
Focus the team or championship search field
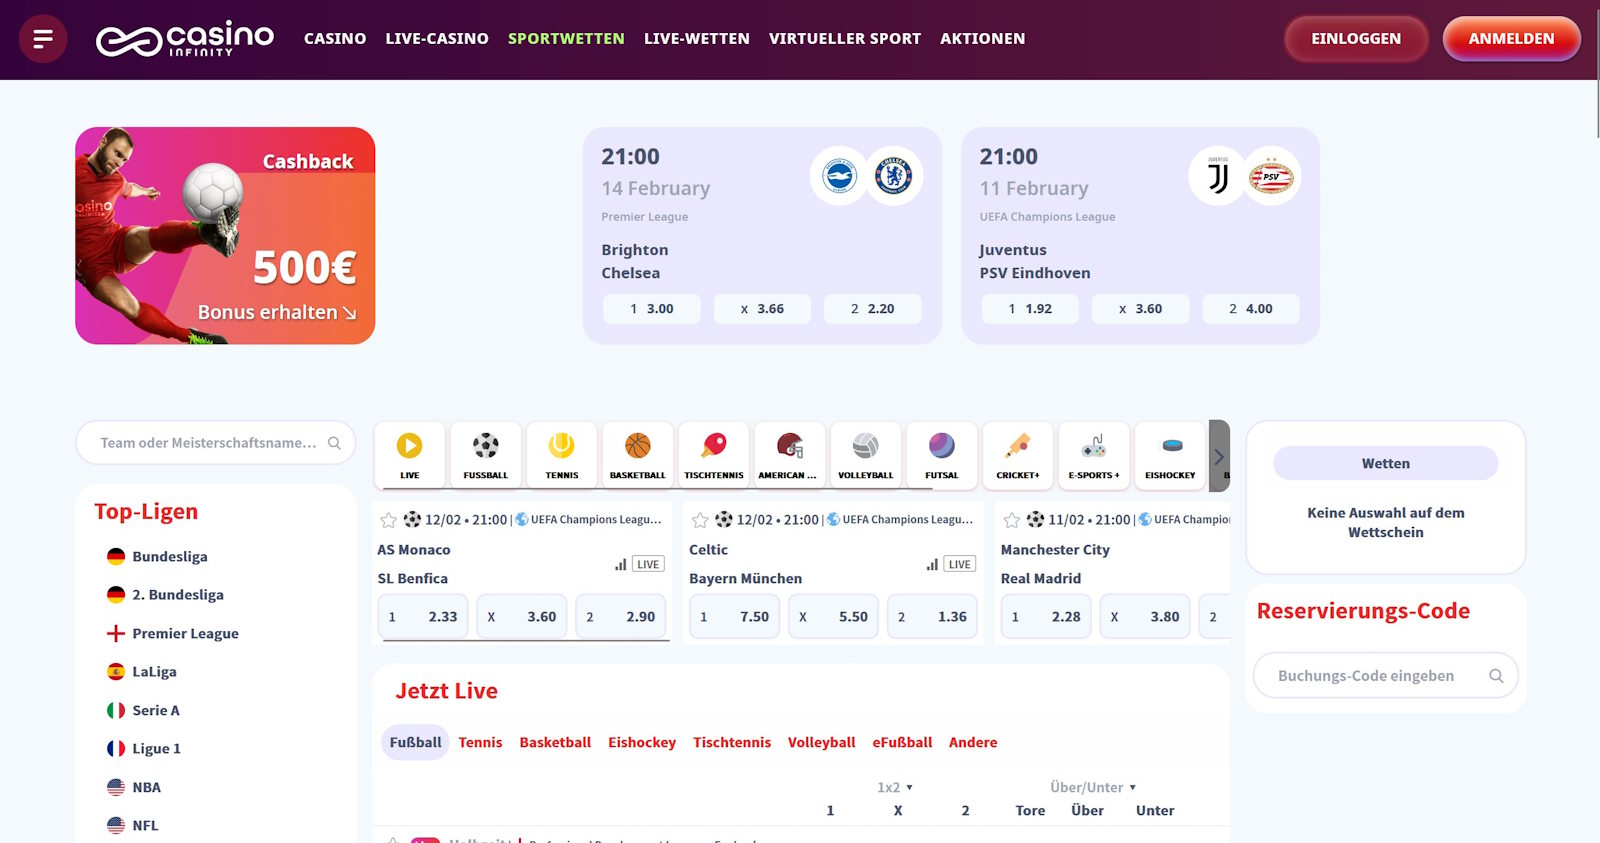(216, 443)
